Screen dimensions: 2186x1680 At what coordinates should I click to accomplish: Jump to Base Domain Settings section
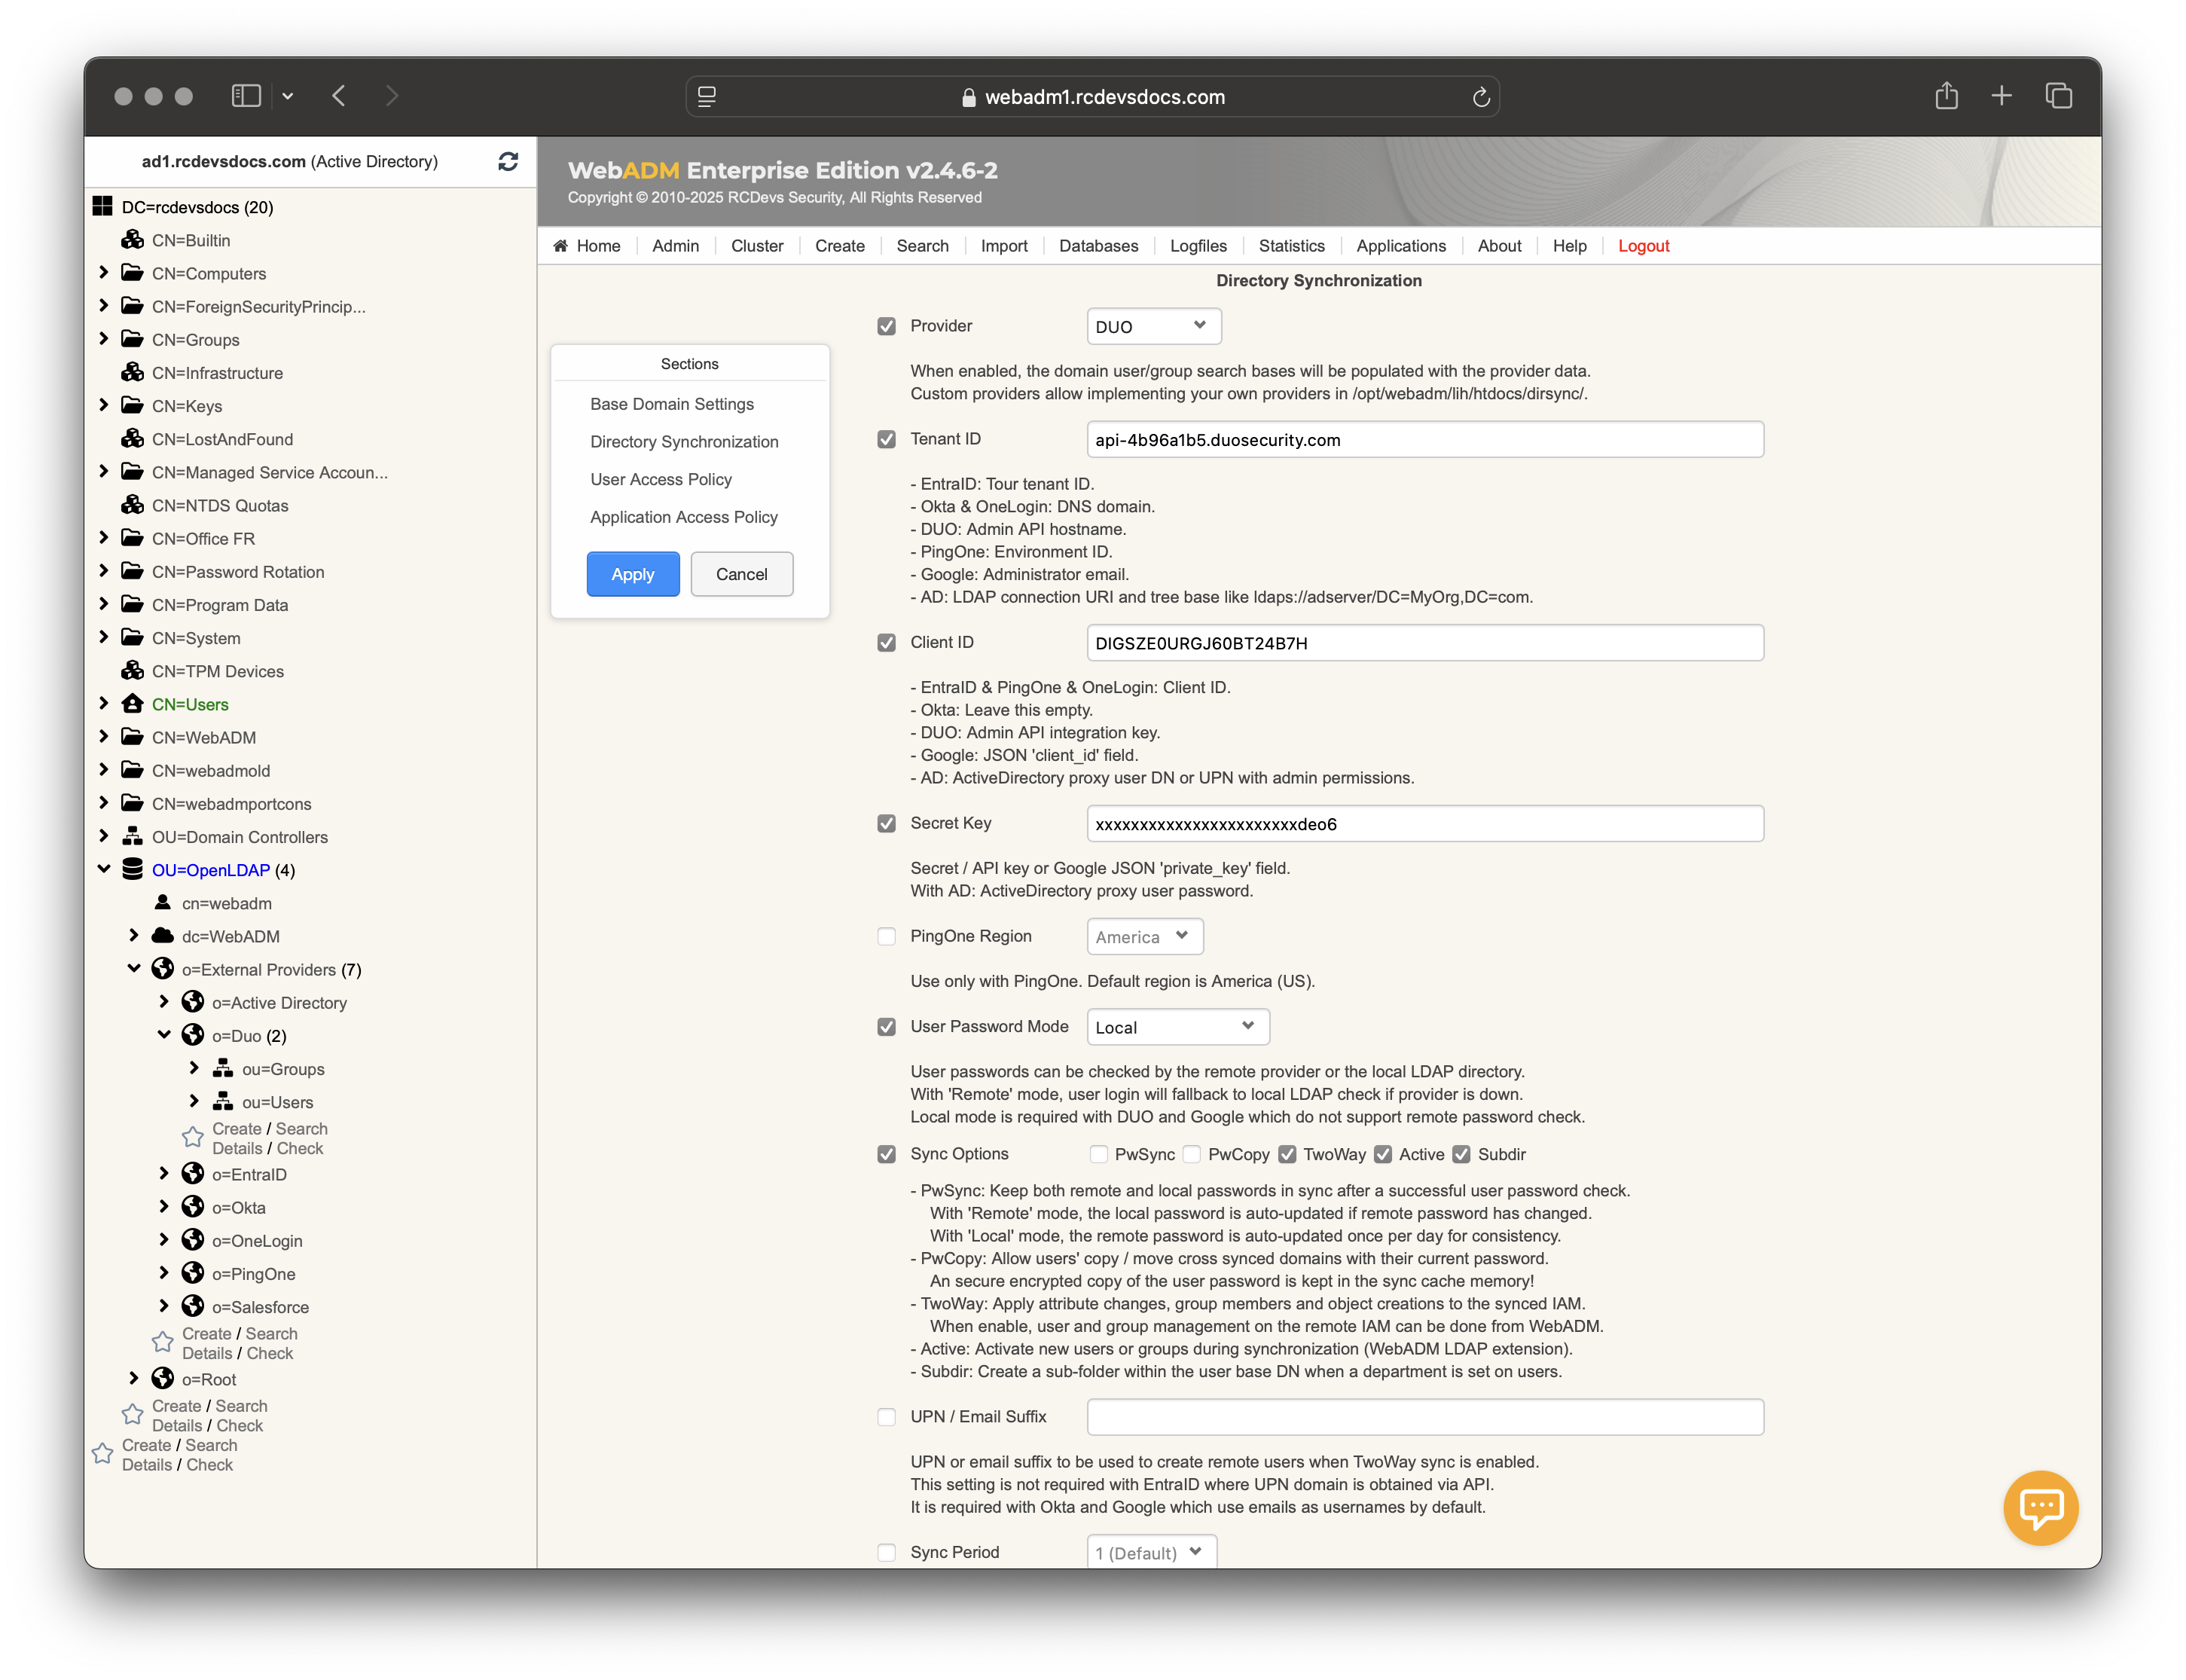click(x=671, y=404)
